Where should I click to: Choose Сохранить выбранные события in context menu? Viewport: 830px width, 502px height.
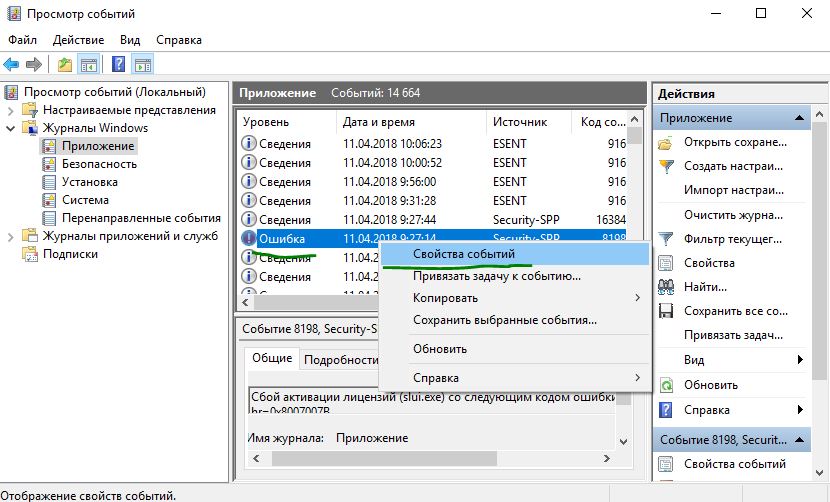point(515,320)
